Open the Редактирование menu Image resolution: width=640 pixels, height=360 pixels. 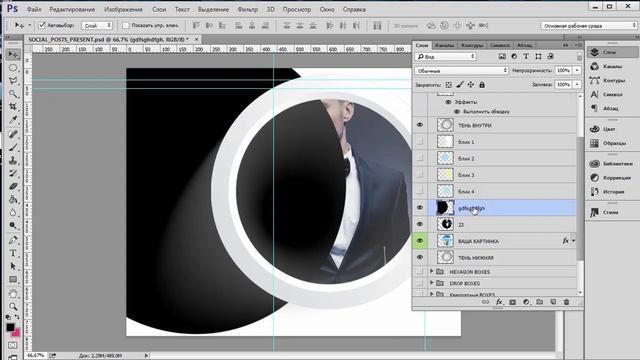[x=72, y=9]
